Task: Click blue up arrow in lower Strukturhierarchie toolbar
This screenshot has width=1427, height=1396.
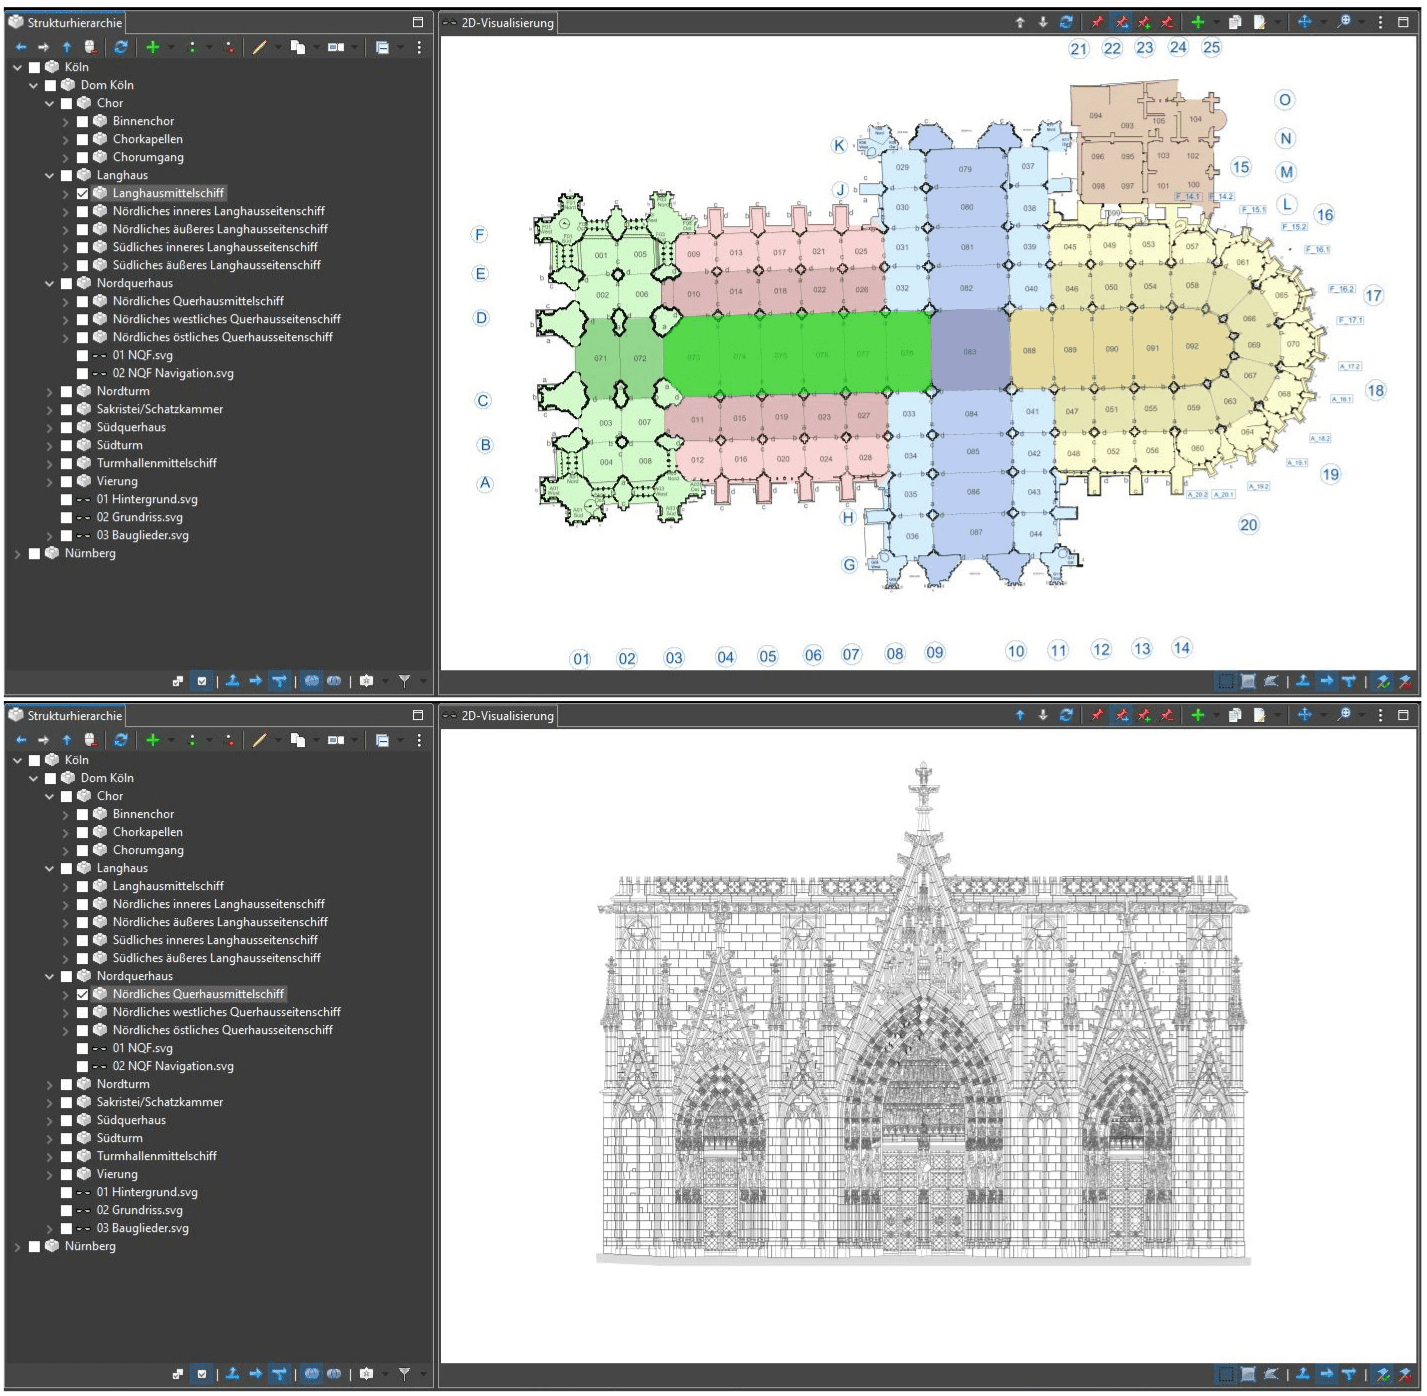Action: point(67,740)
